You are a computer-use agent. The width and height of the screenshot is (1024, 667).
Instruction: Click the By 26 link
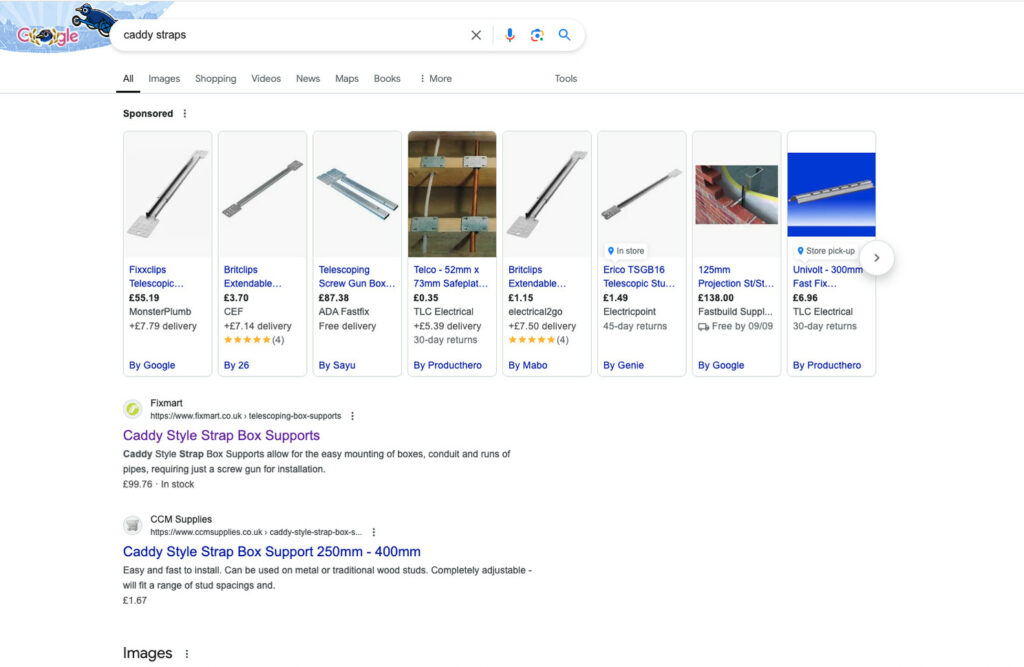click(236, 366)
